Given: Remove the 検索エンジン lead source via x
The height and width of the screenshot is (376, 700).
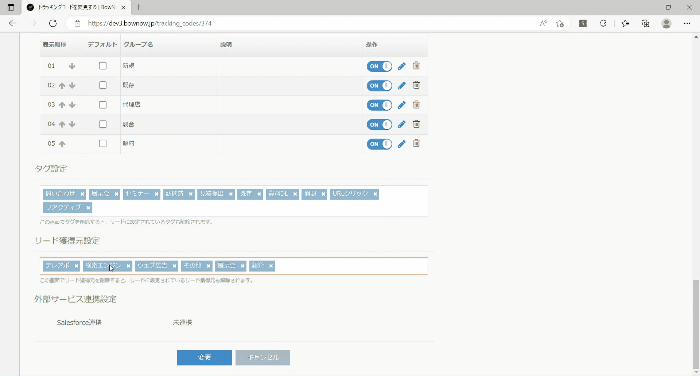Looking at the screenshot, I should click(x=128, y=266).
